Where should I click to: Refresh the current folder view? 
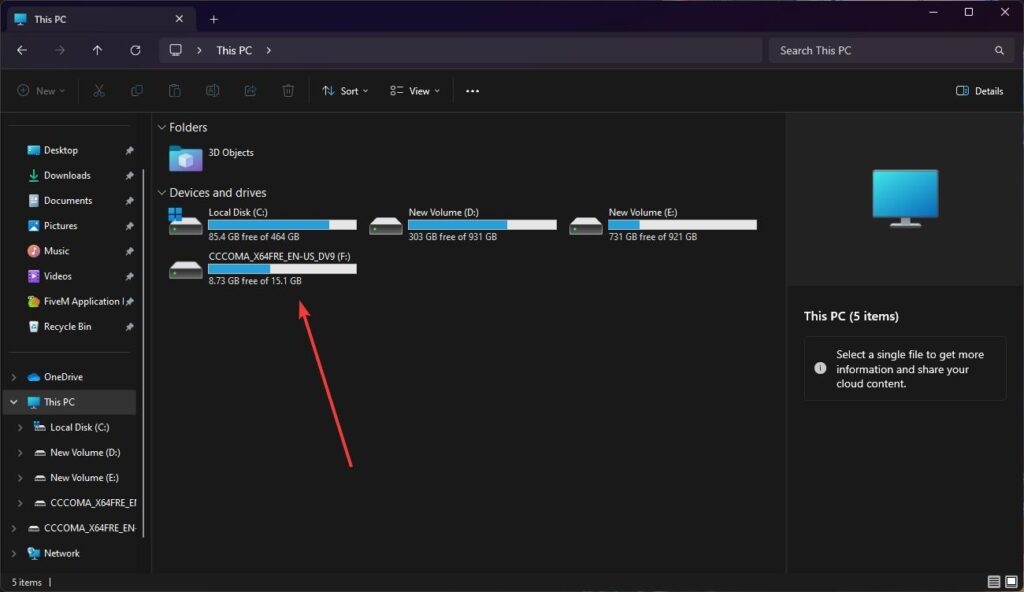[135, 50]
